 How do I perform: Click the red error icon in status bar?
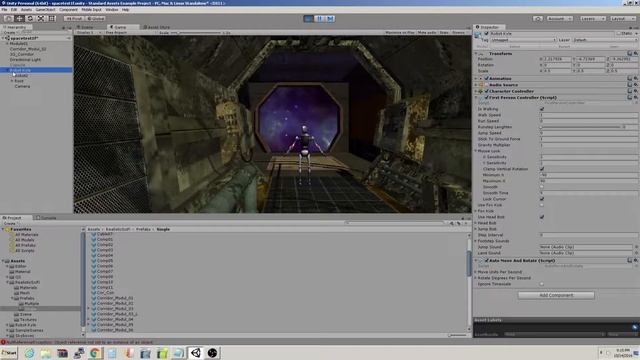[3, 342]
